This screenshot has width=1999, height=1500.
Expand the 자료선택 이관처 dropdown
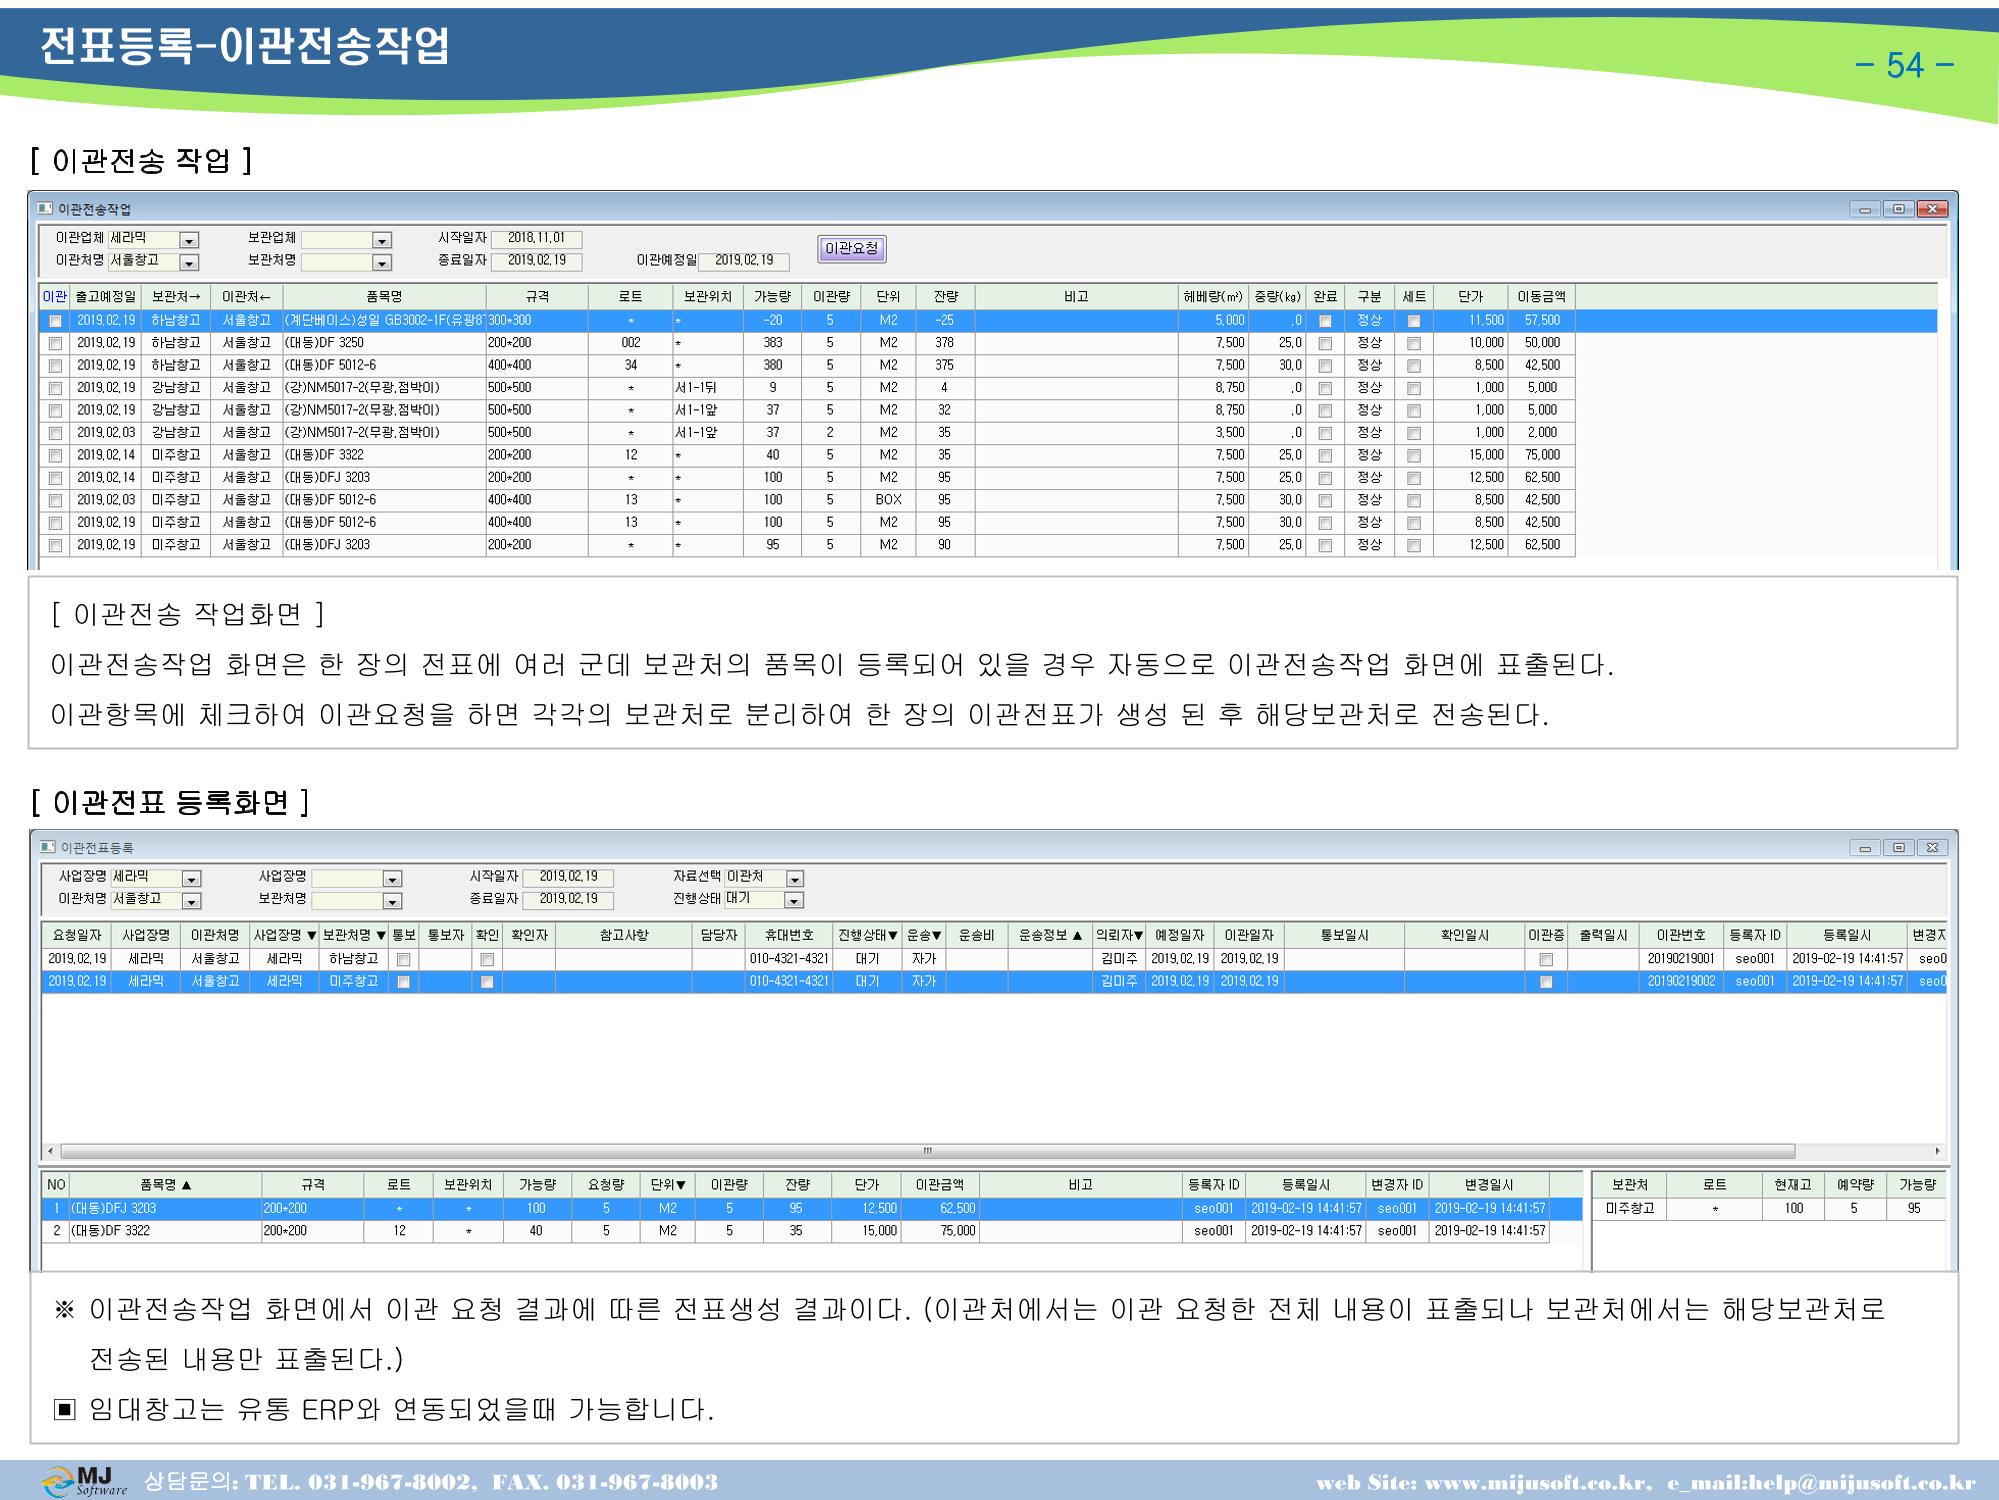795,879
